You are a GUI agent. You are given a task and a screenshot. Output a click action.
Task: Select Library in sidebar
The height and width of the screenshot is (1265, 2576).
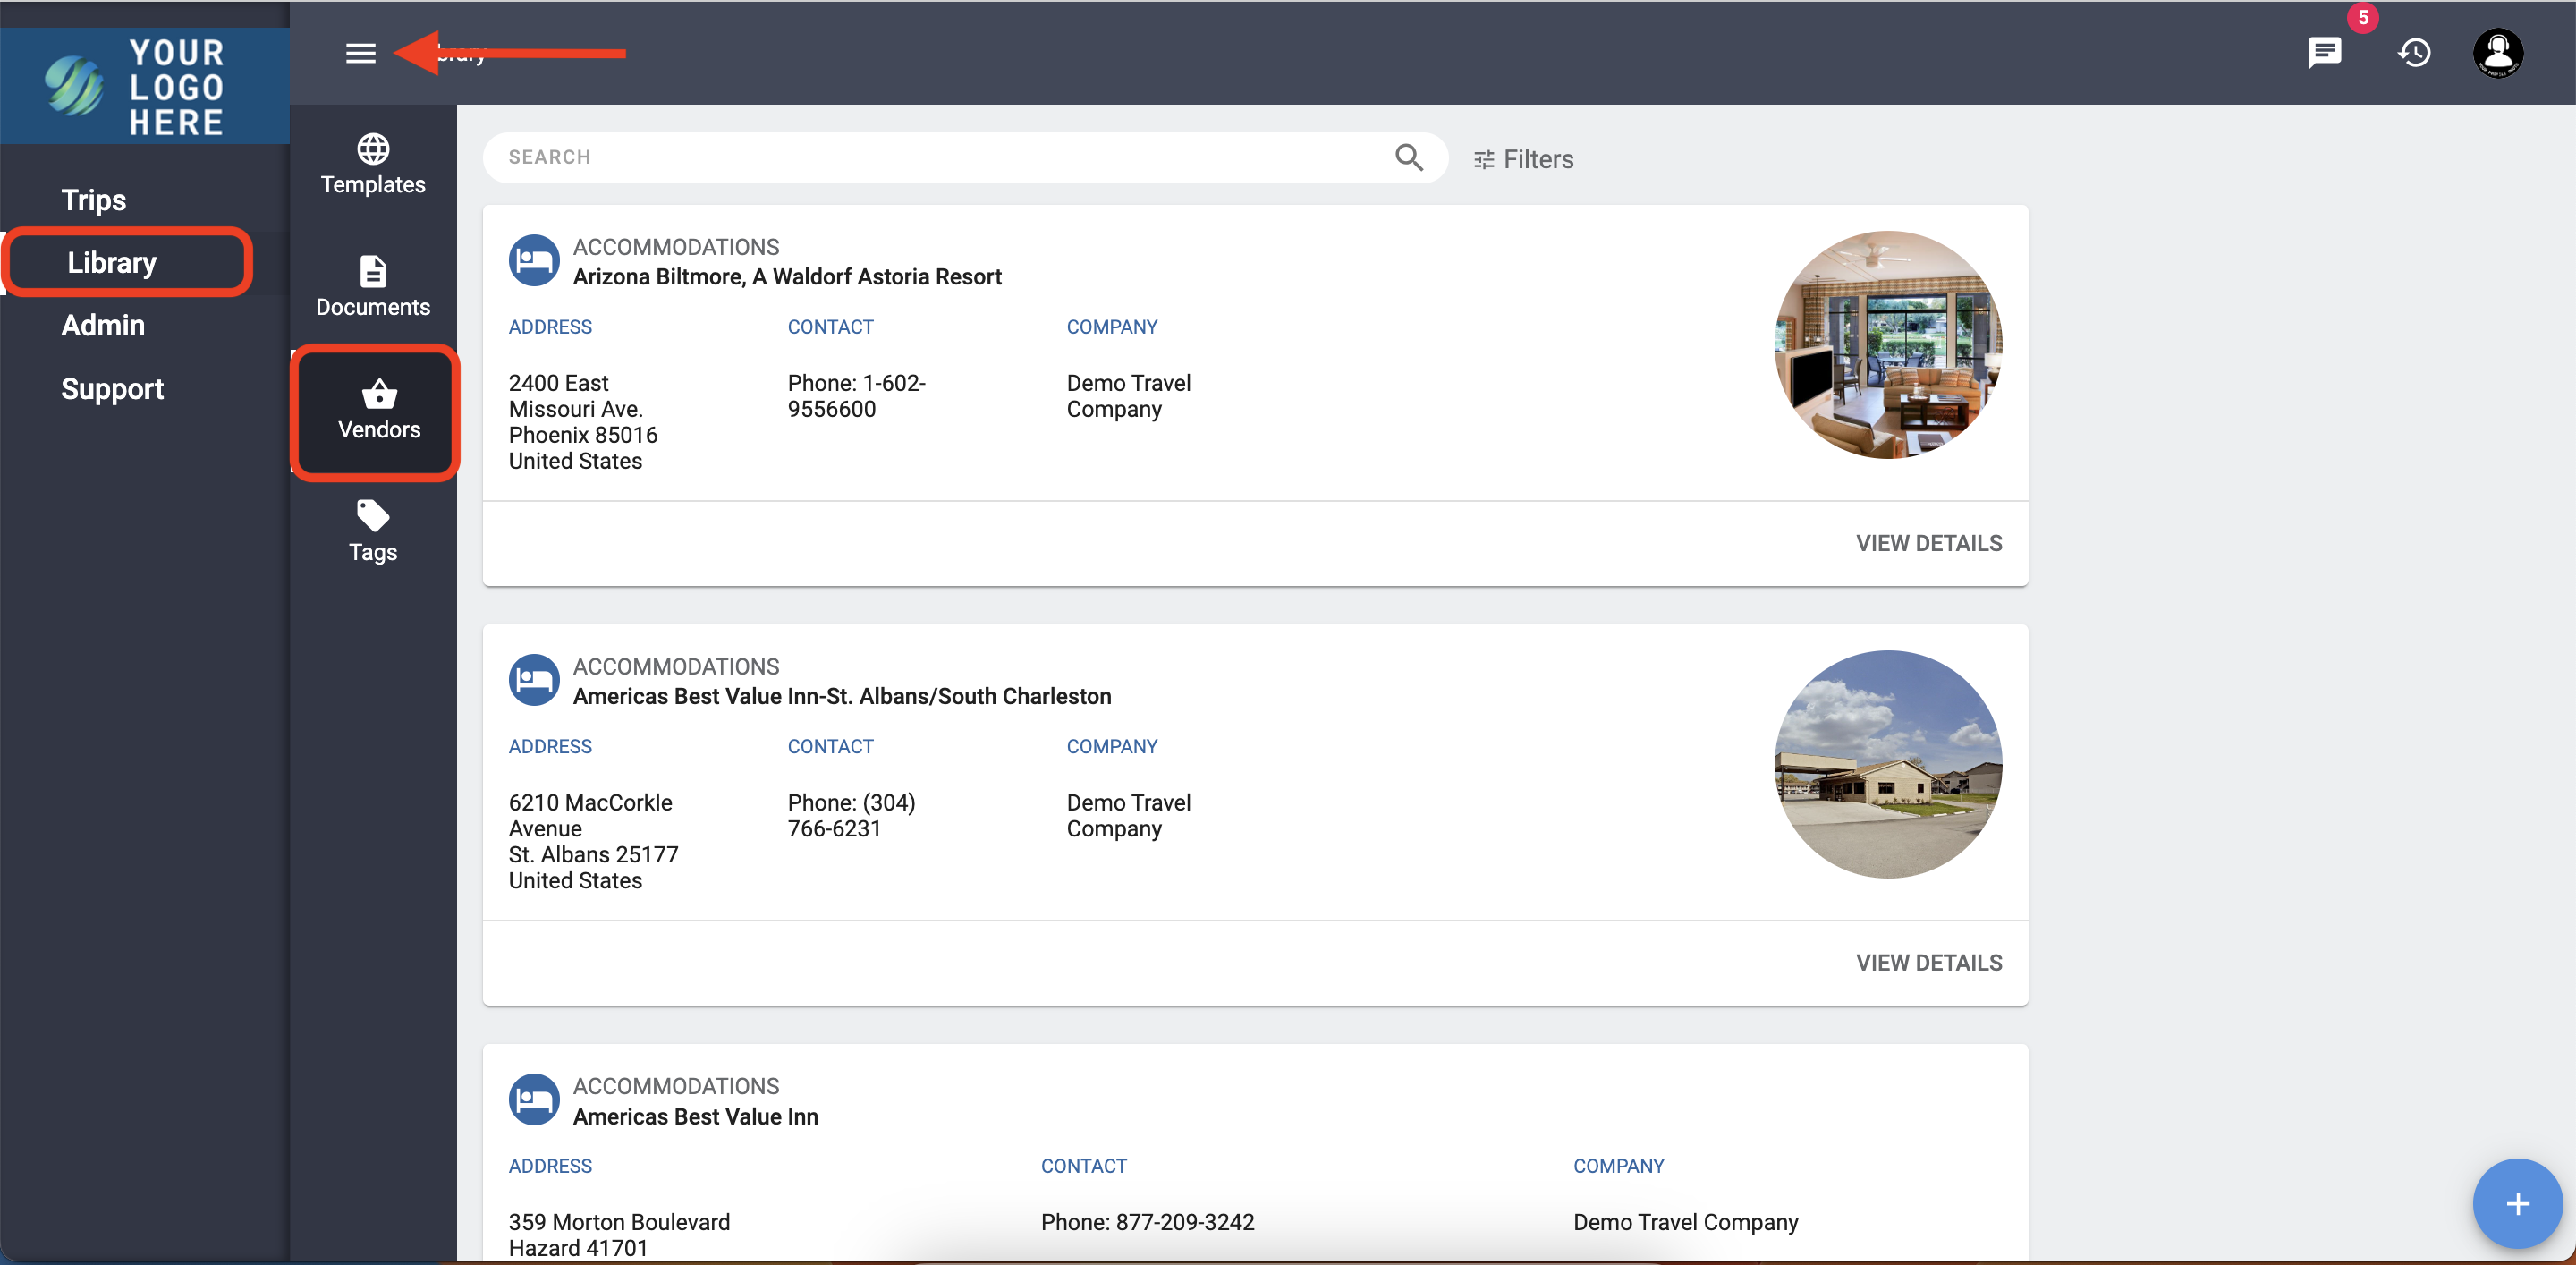pyautogui.click(x=112, y=262)
